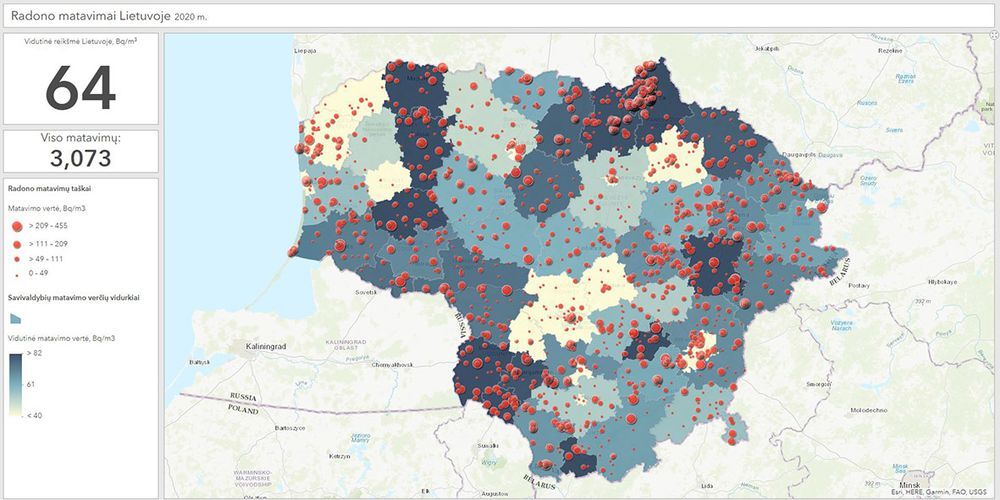1000x500 pixels.
Task: Click the Liepaja label on the map
Action: tap(305, 48)
